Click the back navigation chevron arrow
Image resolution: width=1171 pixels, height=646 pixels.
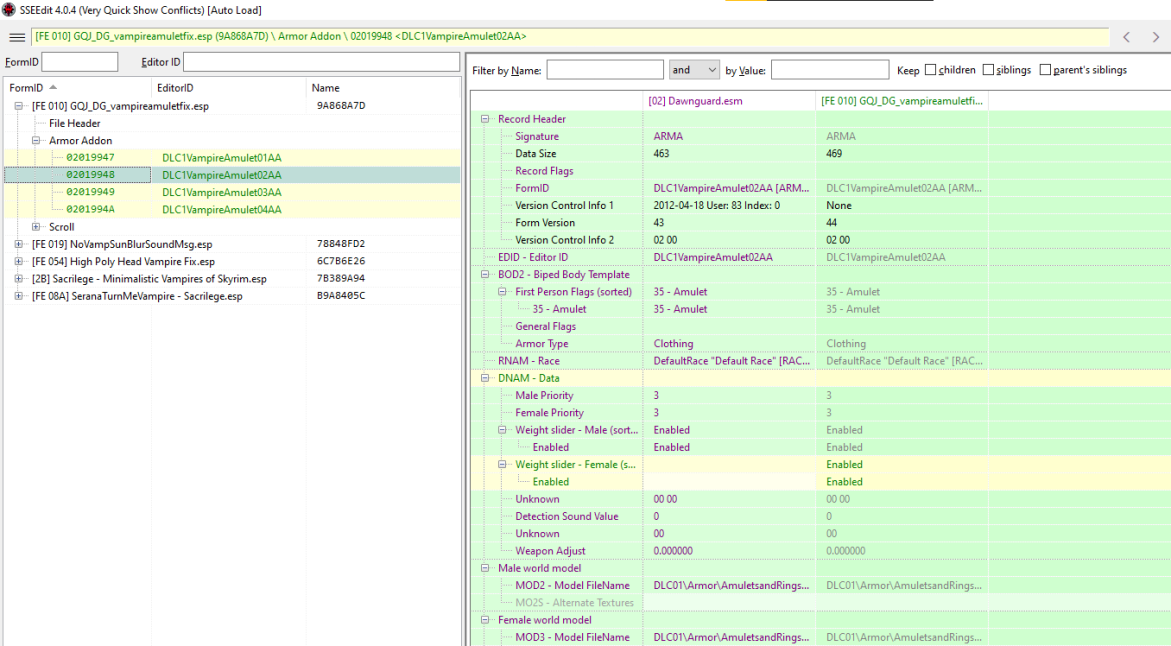(x=1126, y=36)
